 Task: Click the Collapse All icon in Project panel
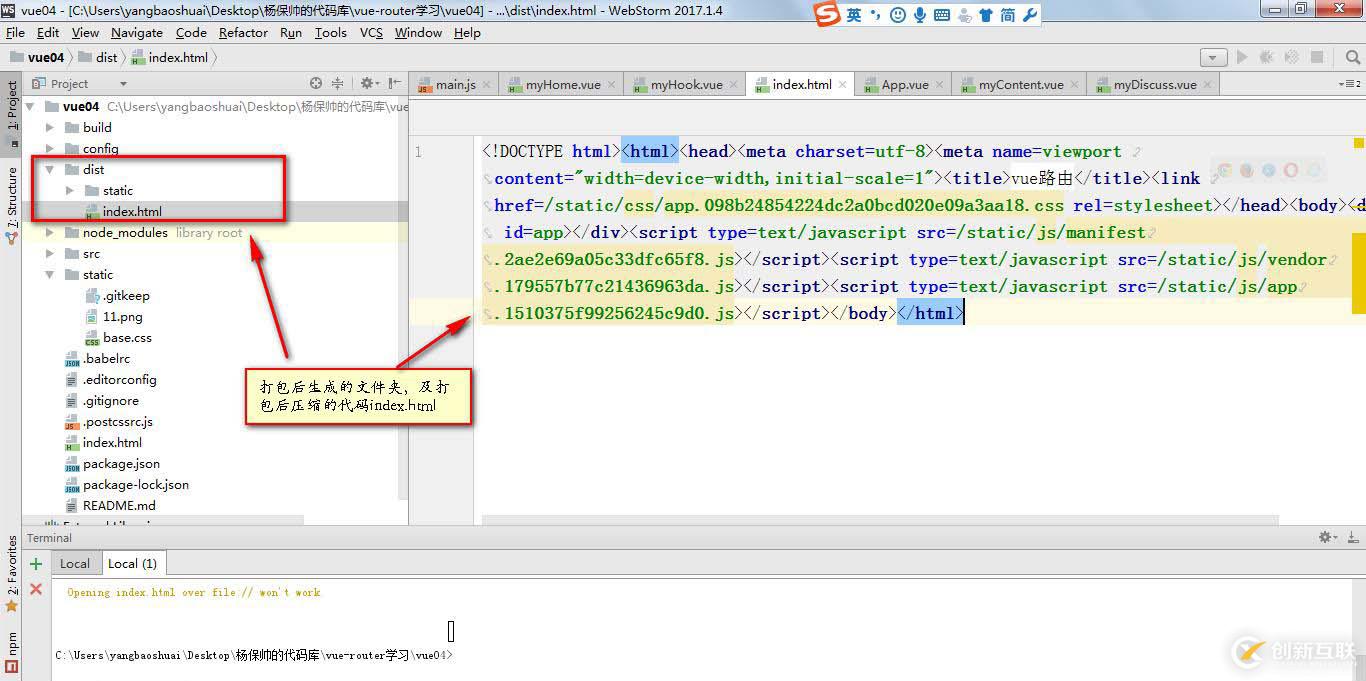[337, 84]
